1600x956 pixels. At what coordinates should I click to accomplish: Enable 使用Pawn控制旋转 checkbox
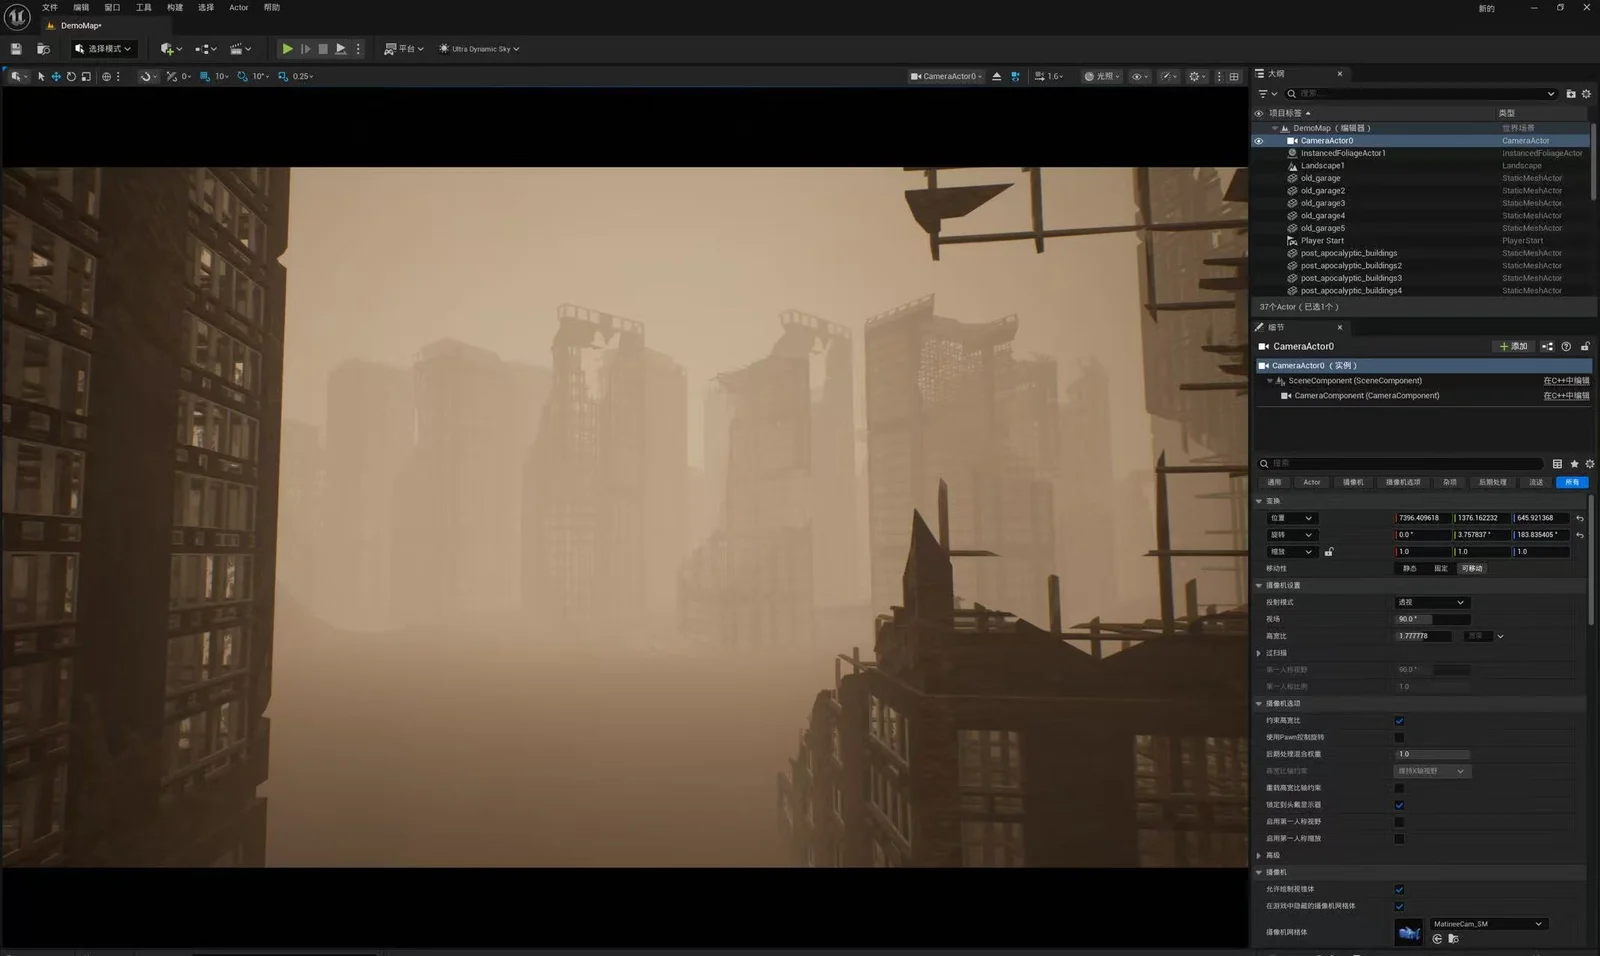tap(1399, 738)
